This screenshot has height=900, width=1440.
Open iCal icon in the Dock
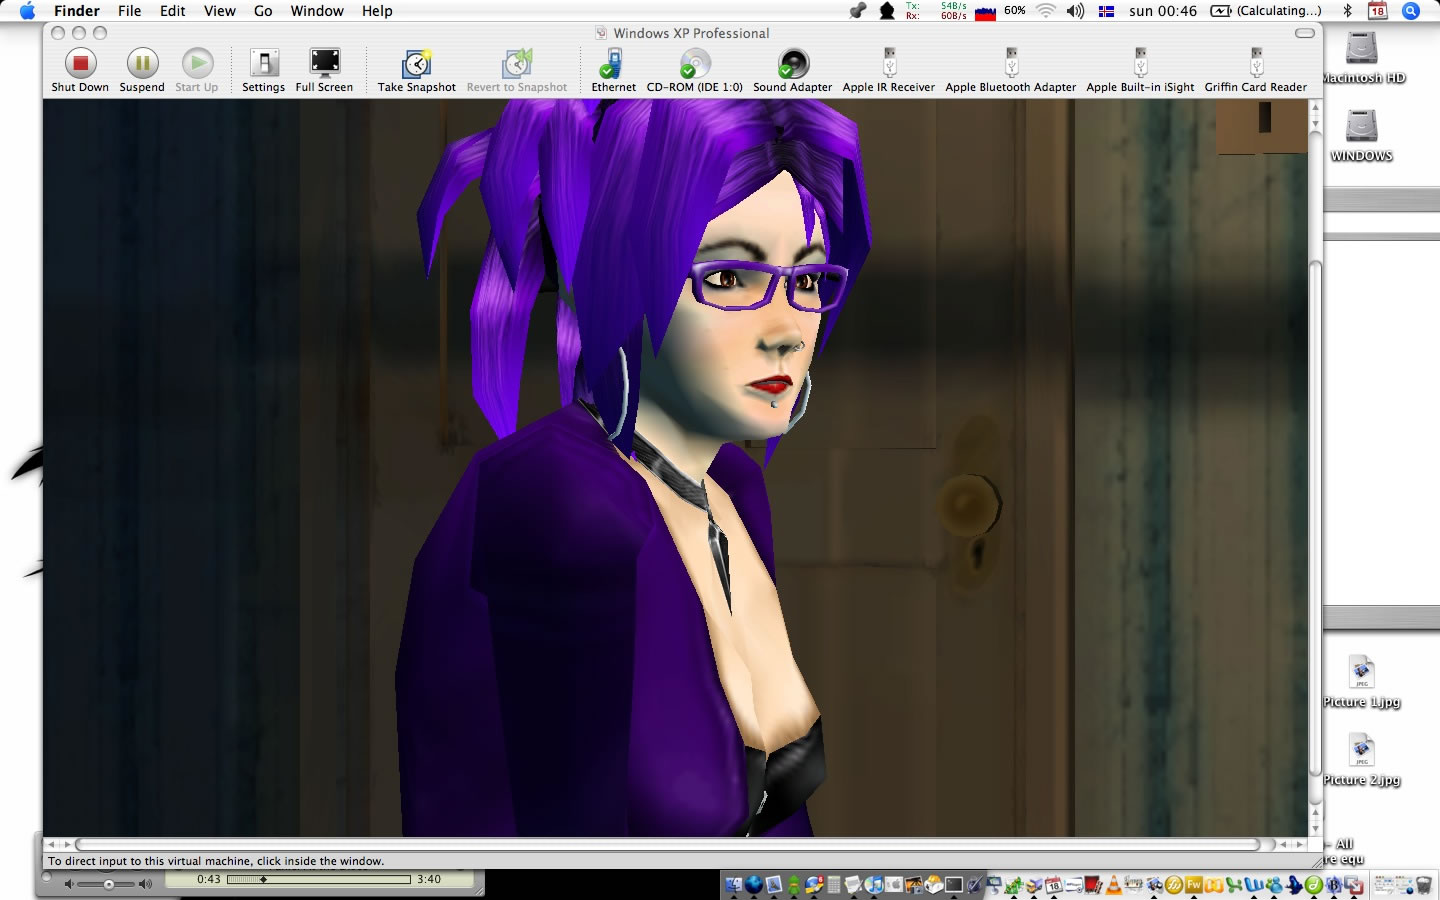pyautogui.click(x=1053, y=885)
